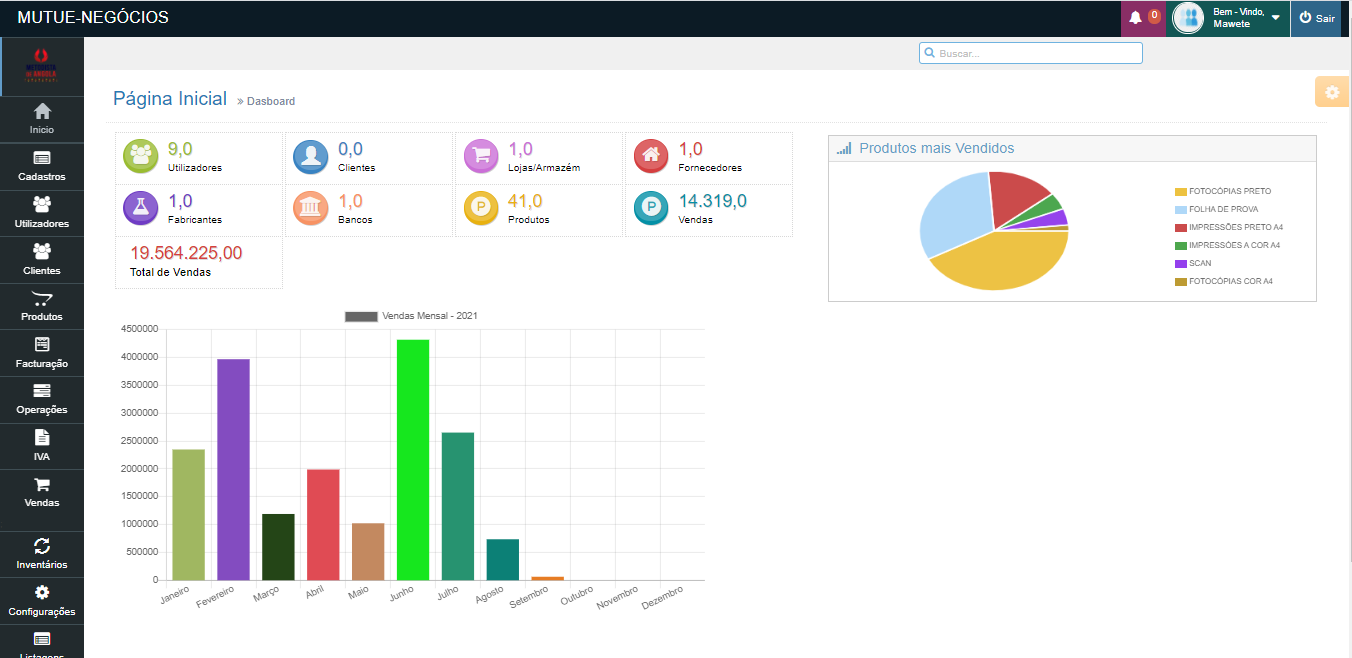
Task: Expand Facturação sidebar menu
Action: [42, 352]
